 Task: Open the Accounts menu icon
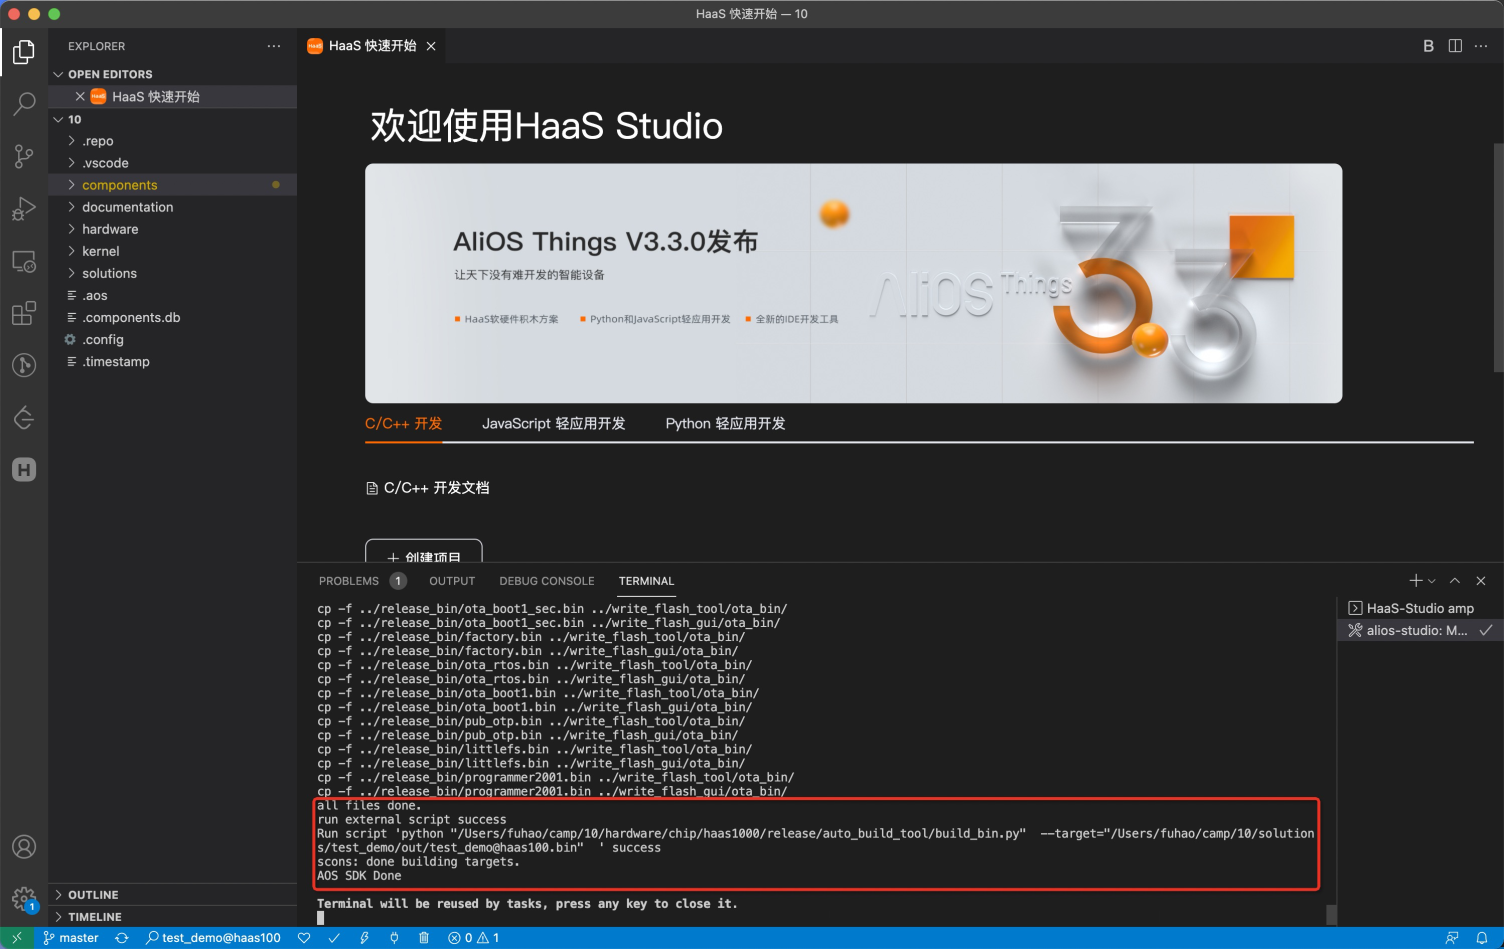tap(24, 847)
